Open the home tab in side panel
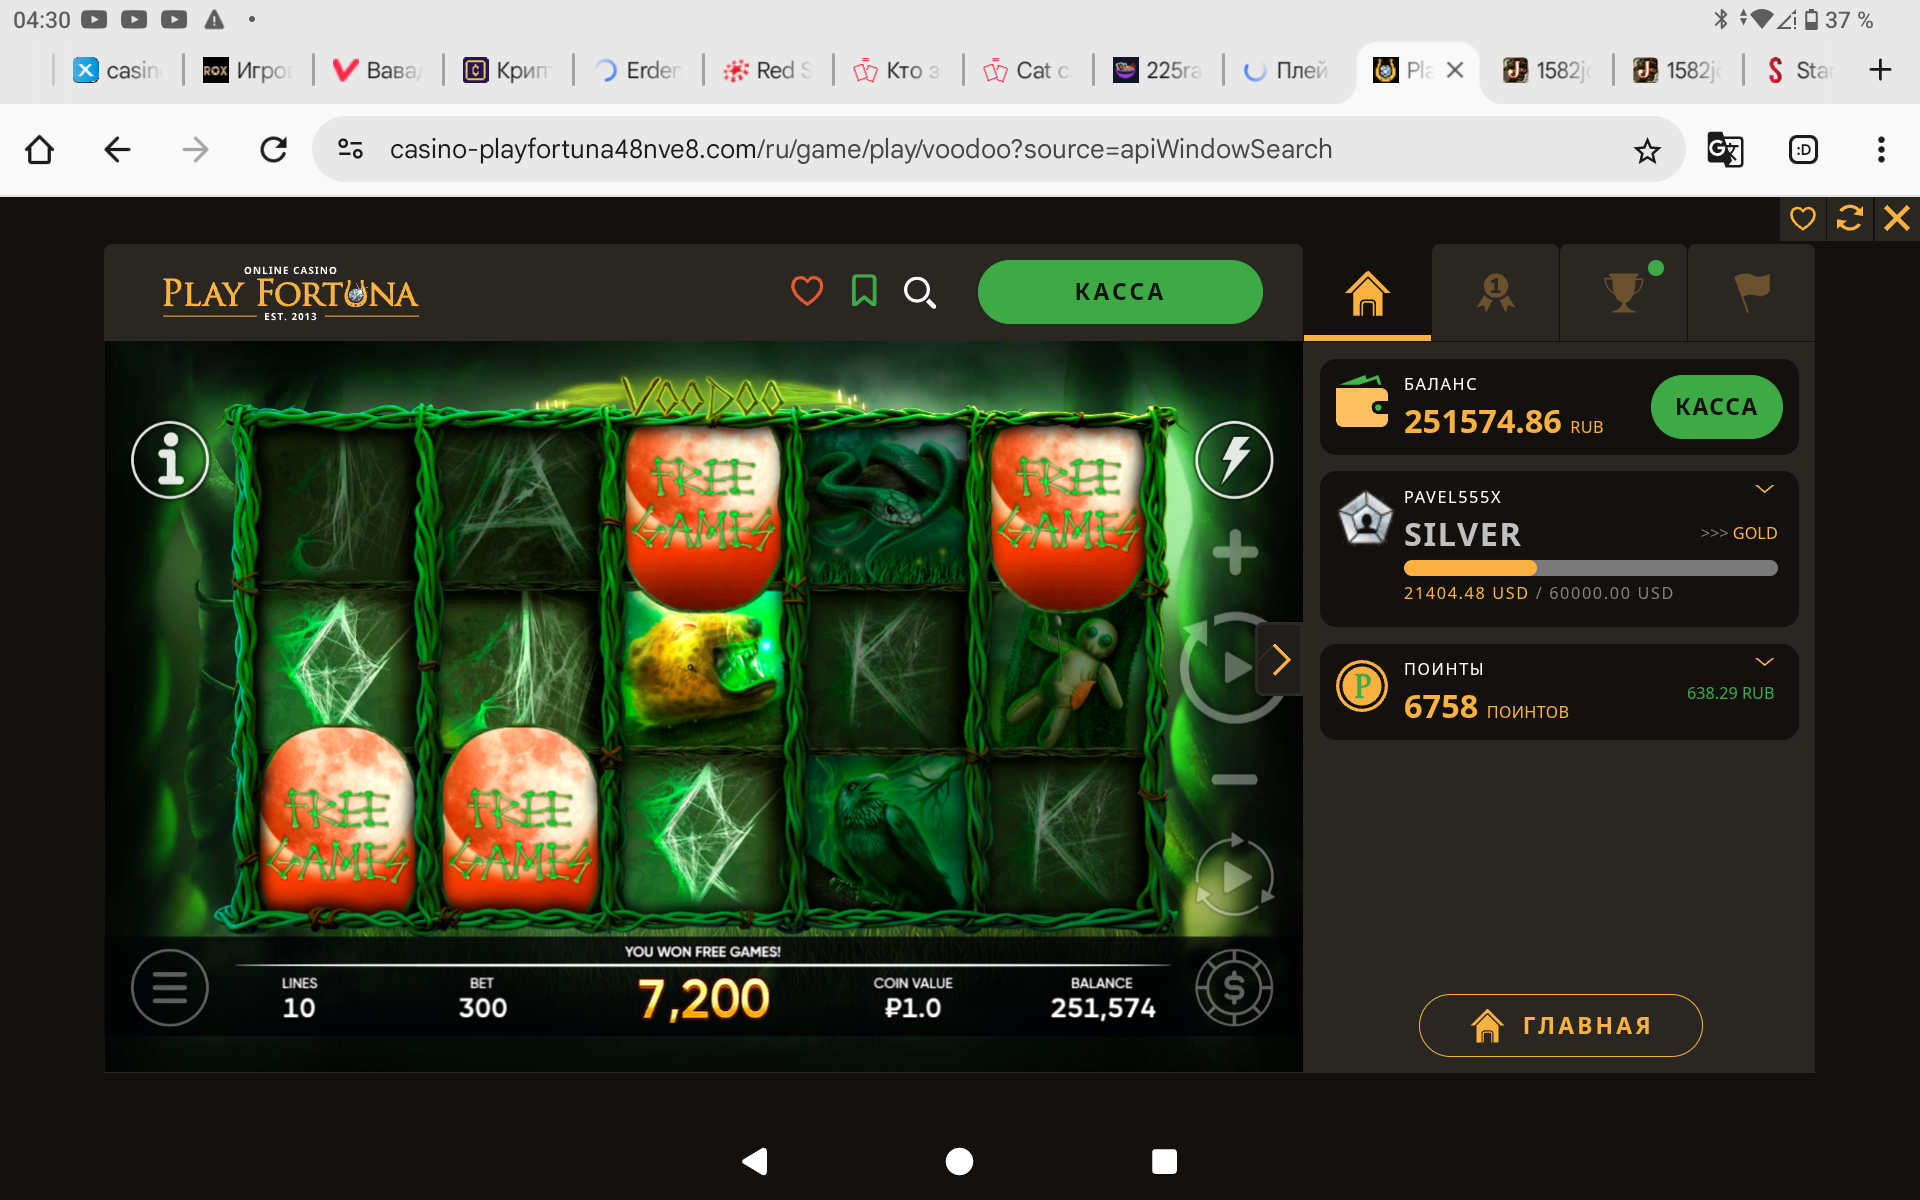The height and width of the screenshot is (1200, 1920). point(1367,293)
